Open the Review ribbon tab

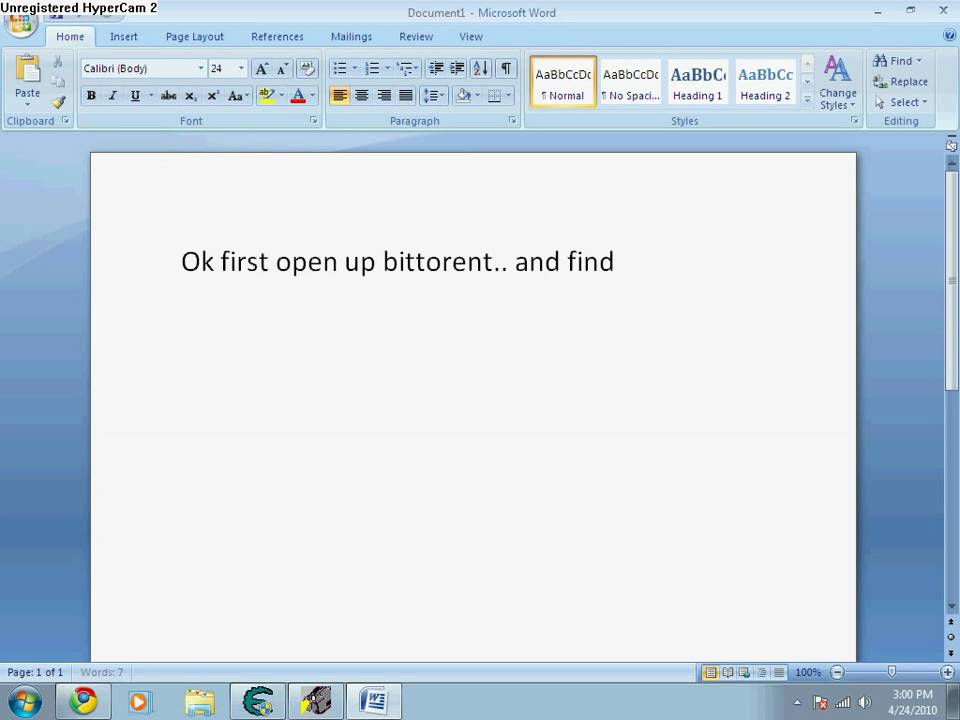click(x=416, y=37)
